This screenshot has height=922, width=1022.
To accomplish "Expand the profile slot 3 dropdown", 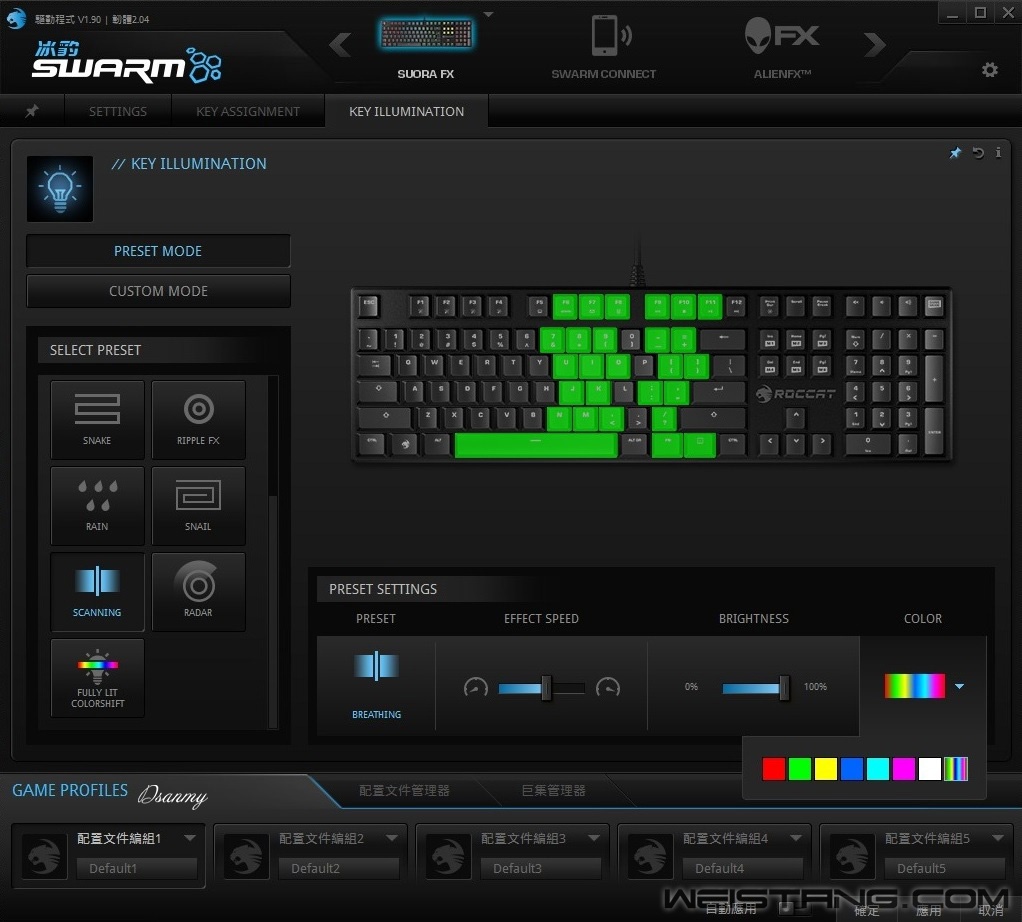I will point(594,838).
